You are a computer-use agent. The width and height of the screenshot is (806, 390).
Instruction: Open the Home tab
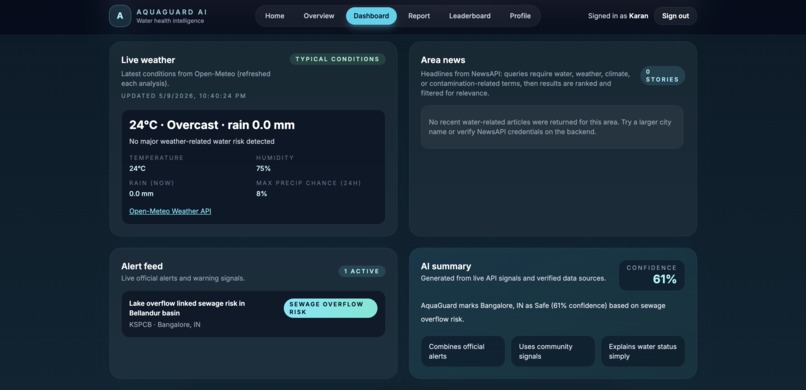274,16
